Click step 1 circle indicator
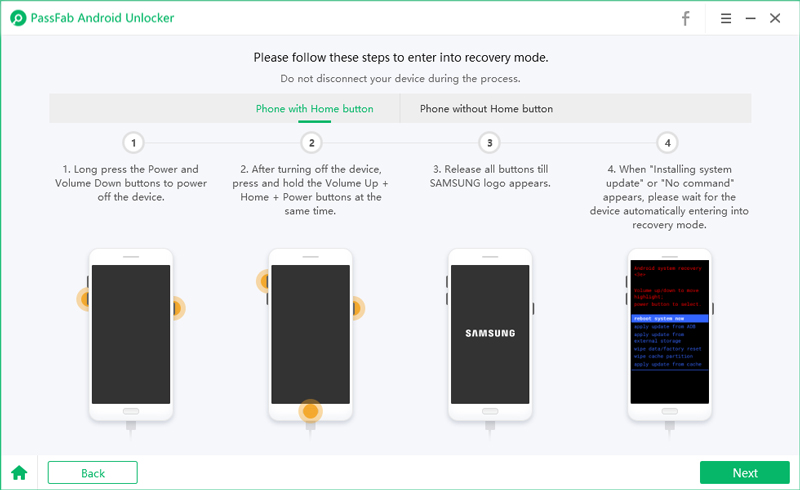The height and width of the screenshot is (490, 800). tap(134, 143)
